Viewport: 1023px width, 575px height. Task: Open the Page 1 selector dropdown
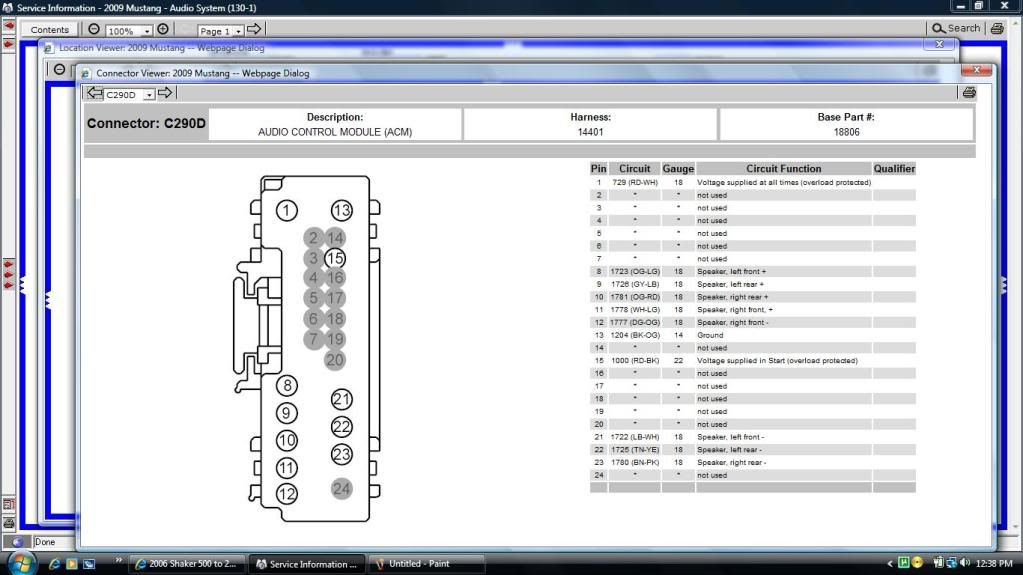[238, 32]
